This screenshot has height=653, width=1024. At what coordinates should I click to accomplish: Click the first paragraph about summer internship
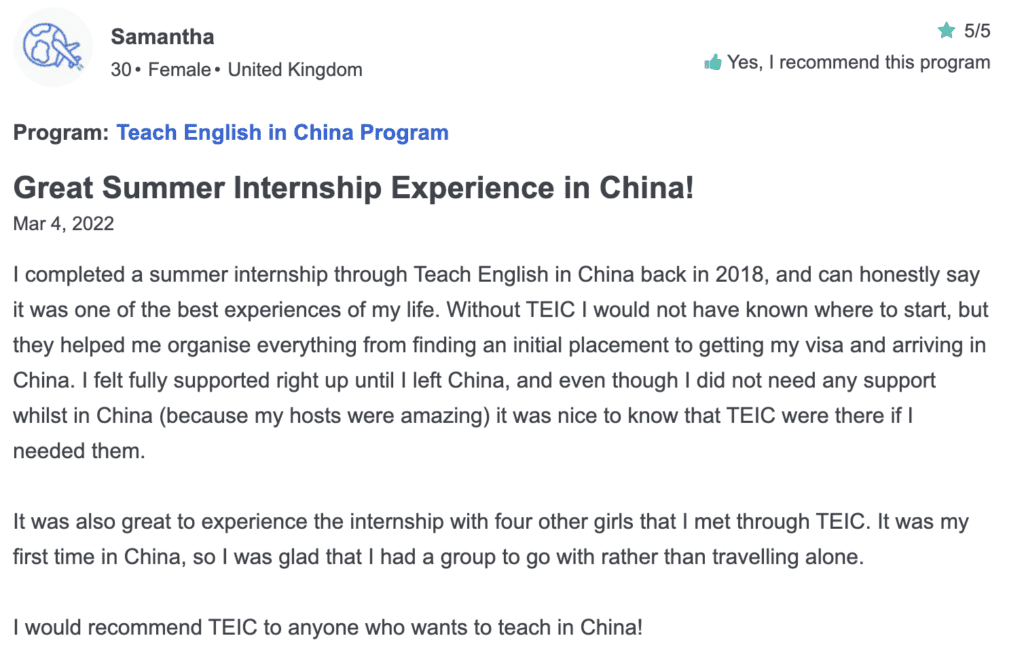coord(501,363)
